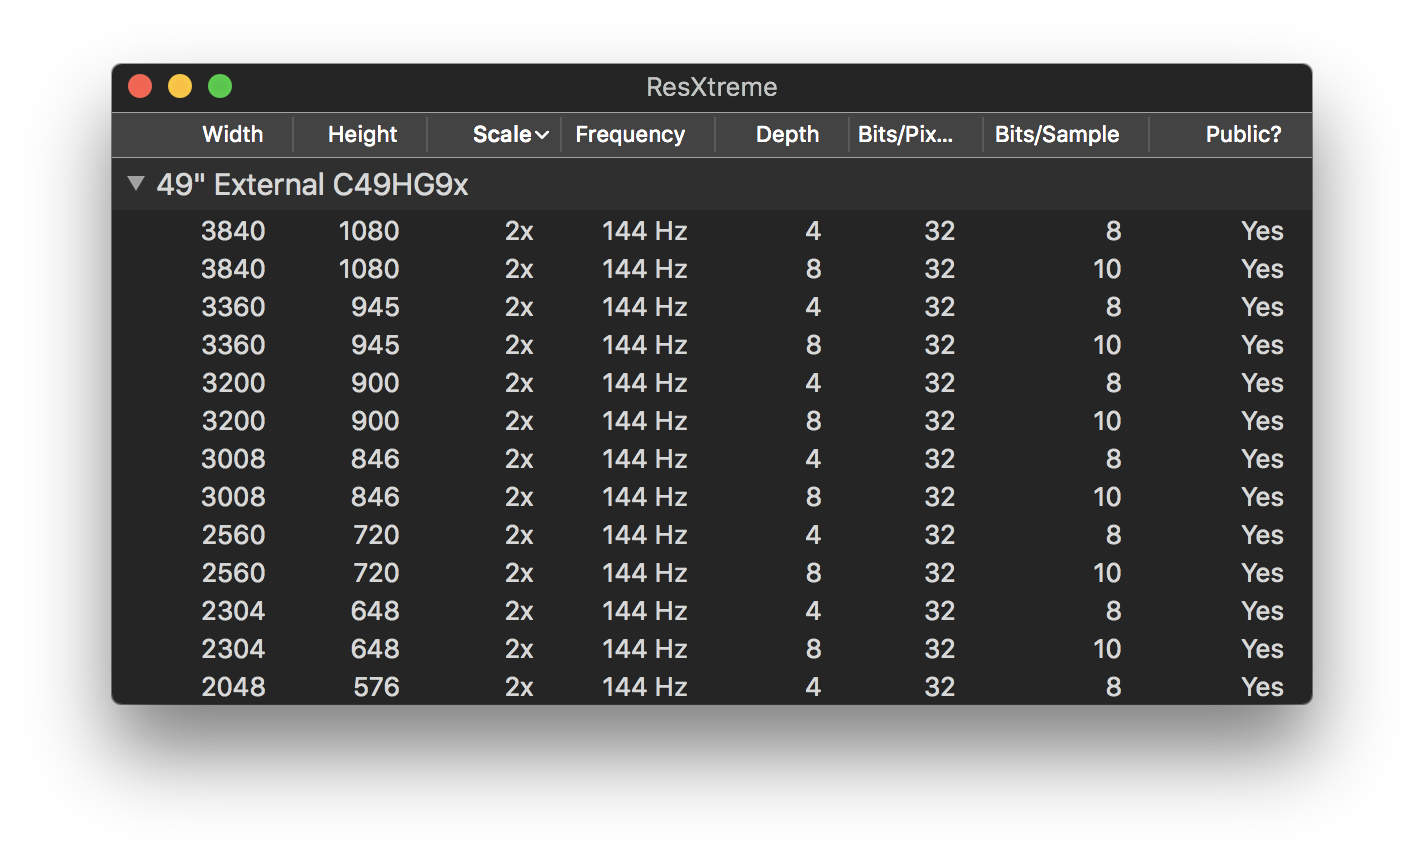Click Yes in the 2048 row

click(x=1262, y=687)
